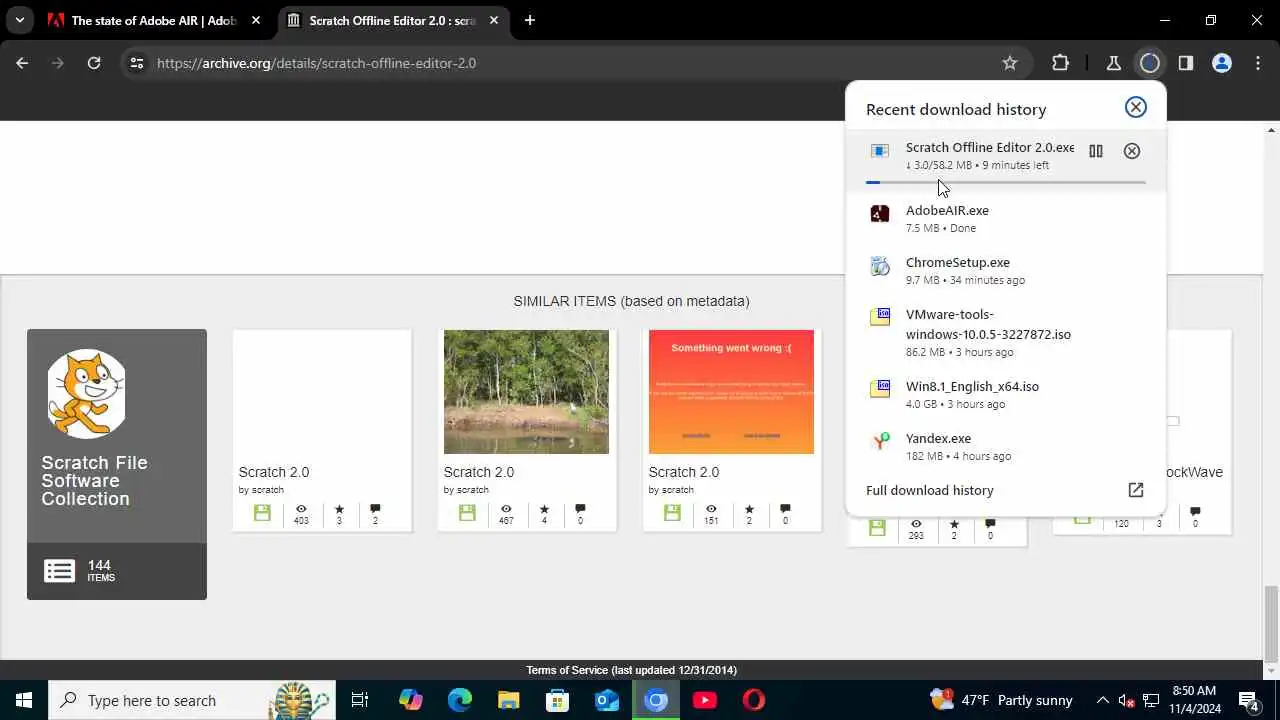Open ChromeSetup.exe download entry
This screenshot has height=720, width=1280.
[1005, 270]
